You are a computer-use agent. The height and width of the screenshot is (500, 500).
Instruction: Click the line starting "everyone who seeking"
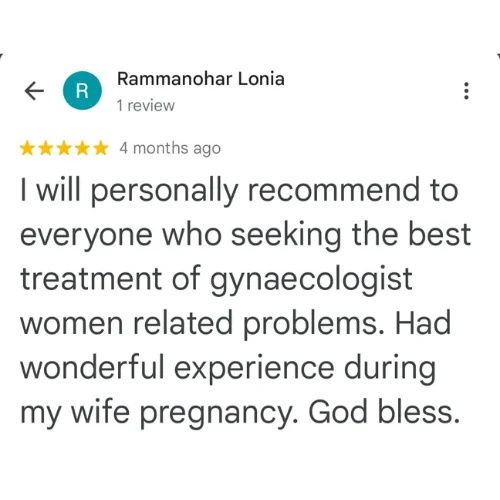coord(245,235)
